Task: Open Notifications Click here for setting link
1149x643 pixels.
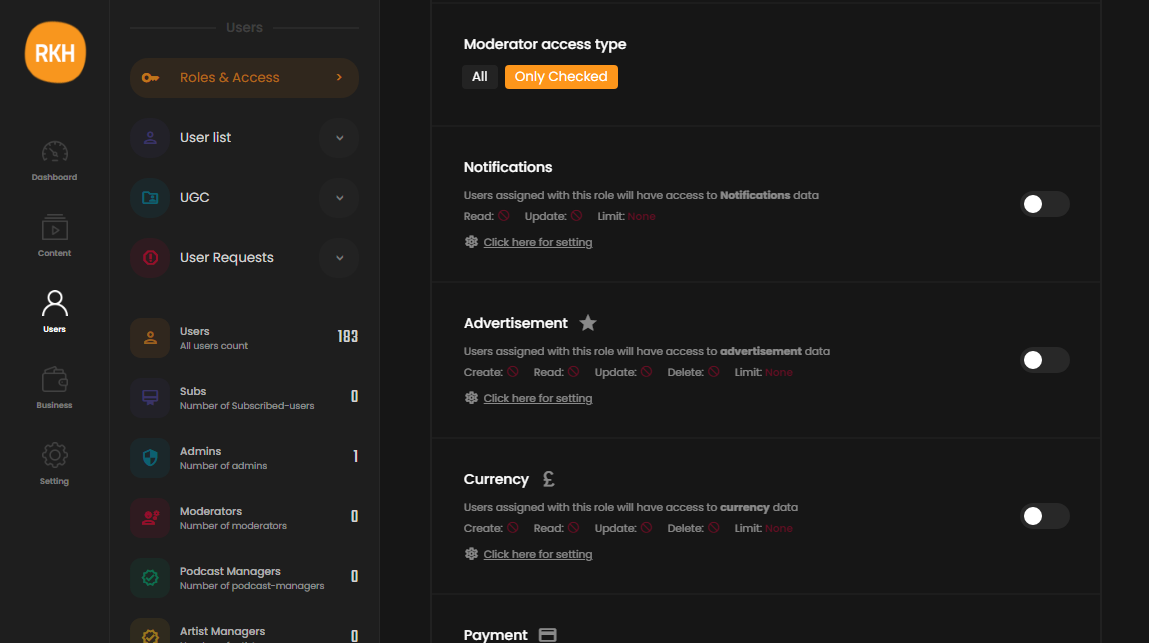Action: click(538, 243)
